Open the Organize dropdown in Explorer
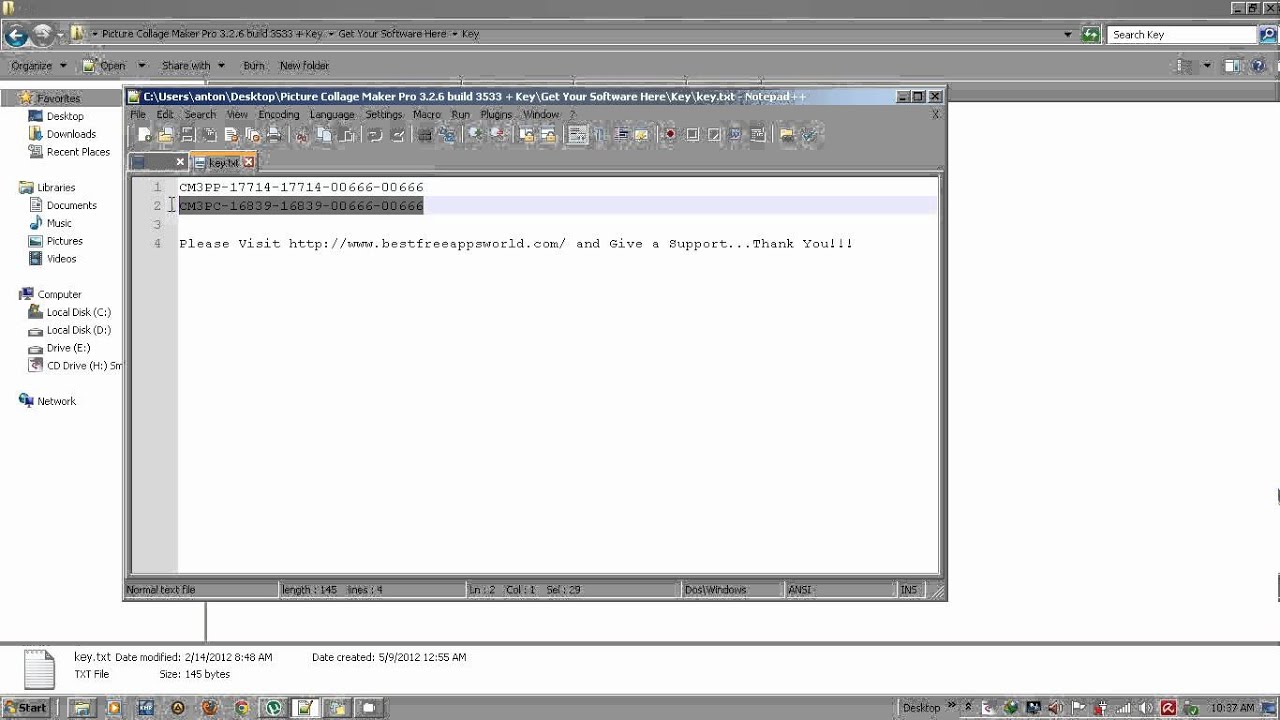The image size is (1280, 720). 39,66
